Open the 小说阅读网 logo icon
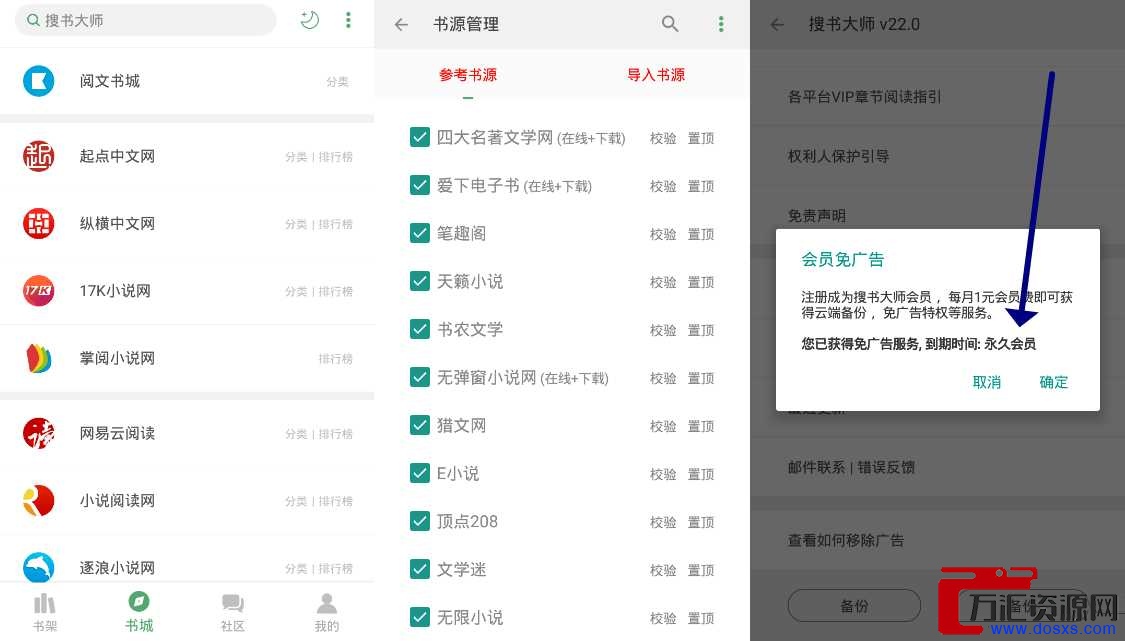 click(x=39, y=500)
